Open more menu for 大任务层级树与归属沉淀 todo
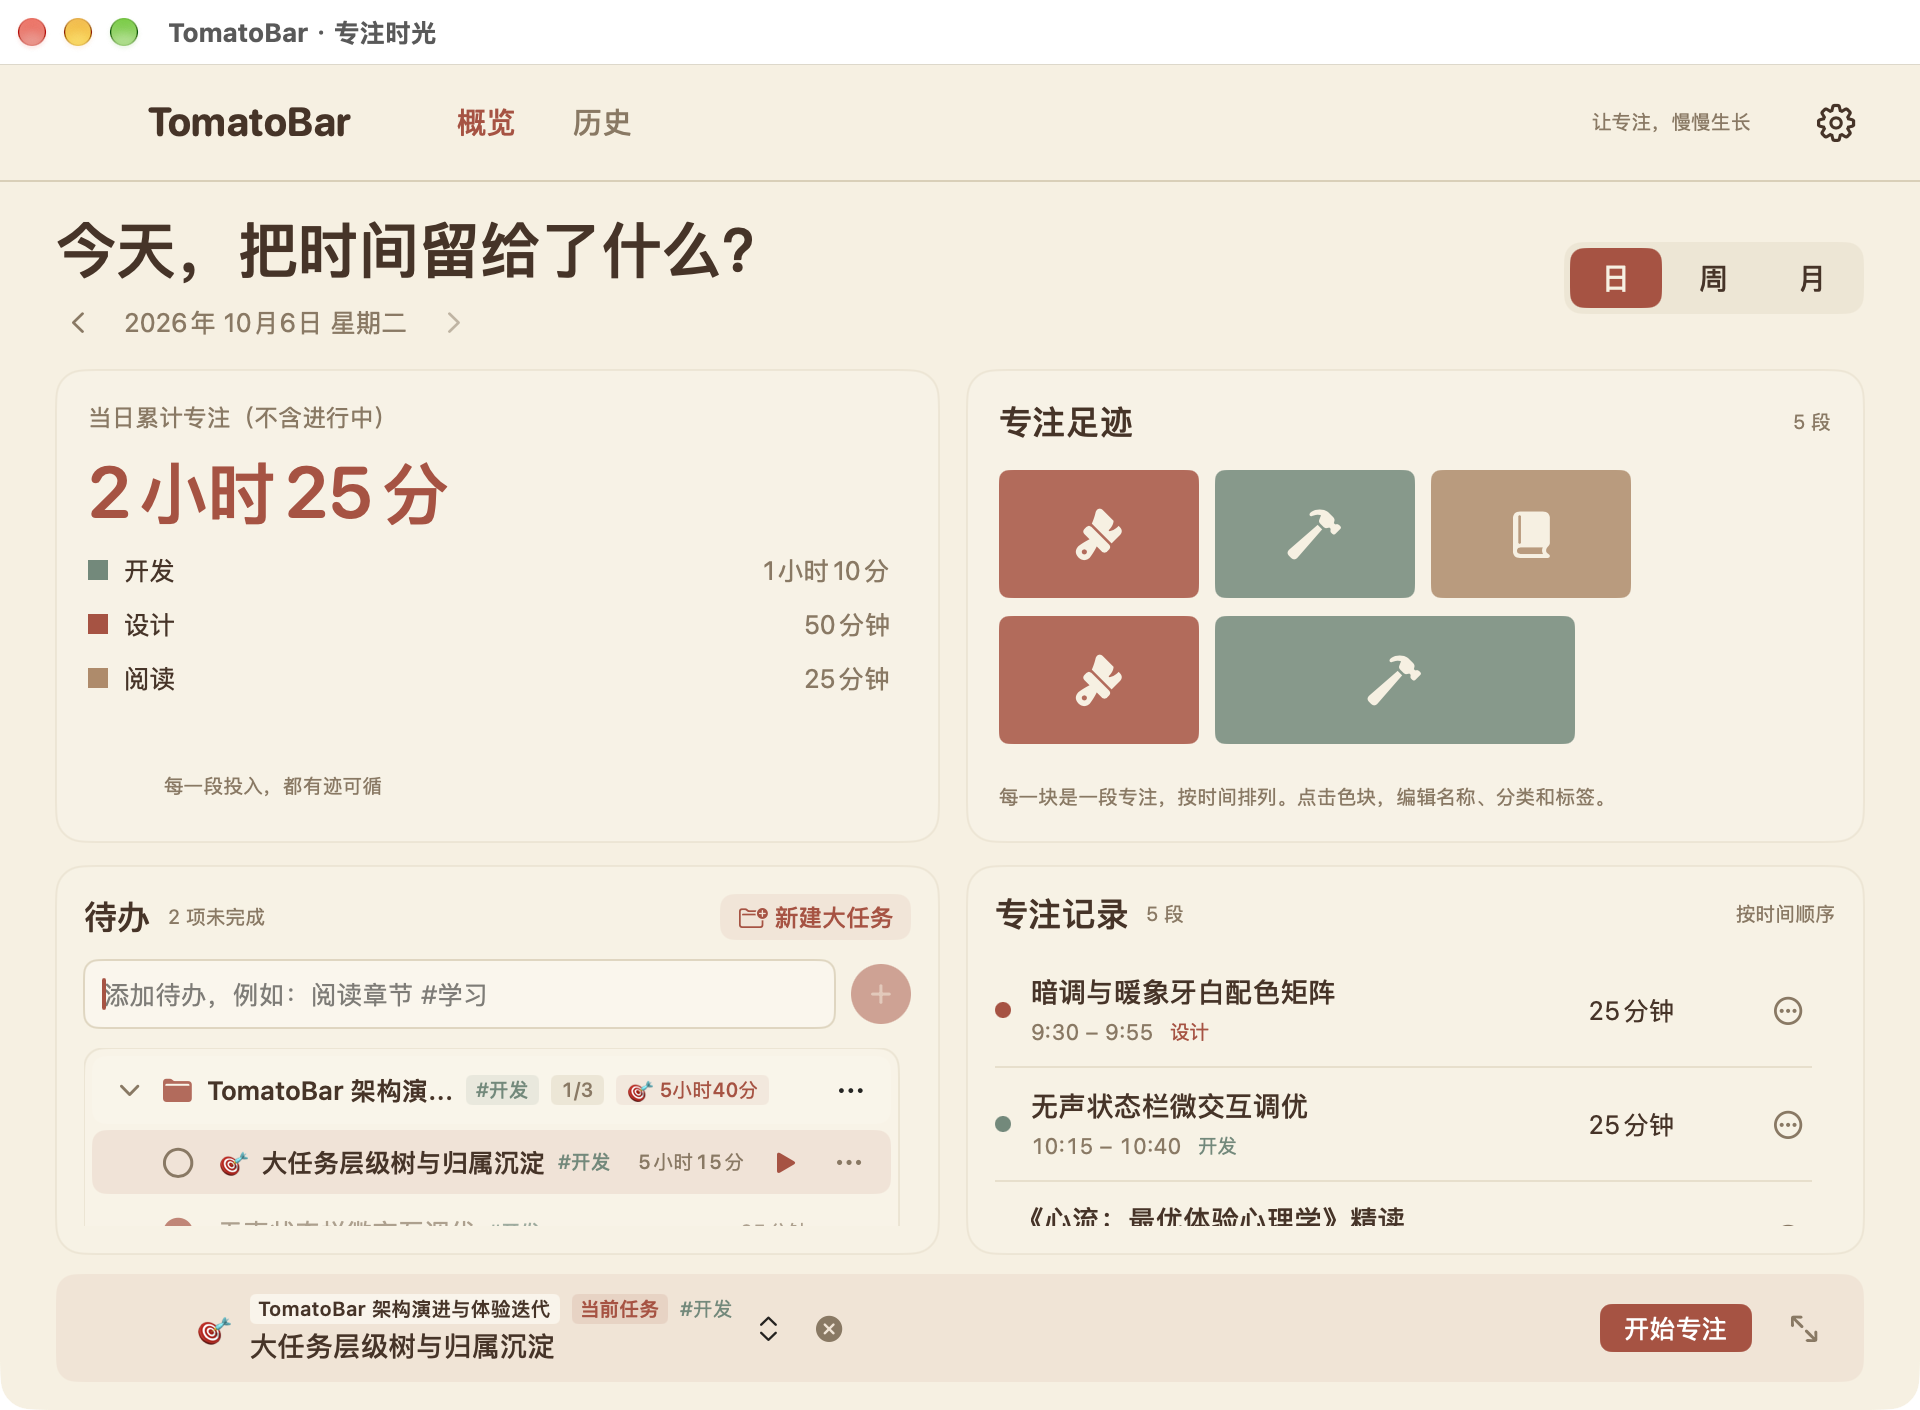 pyautogui.click(x=849, y=1162)
